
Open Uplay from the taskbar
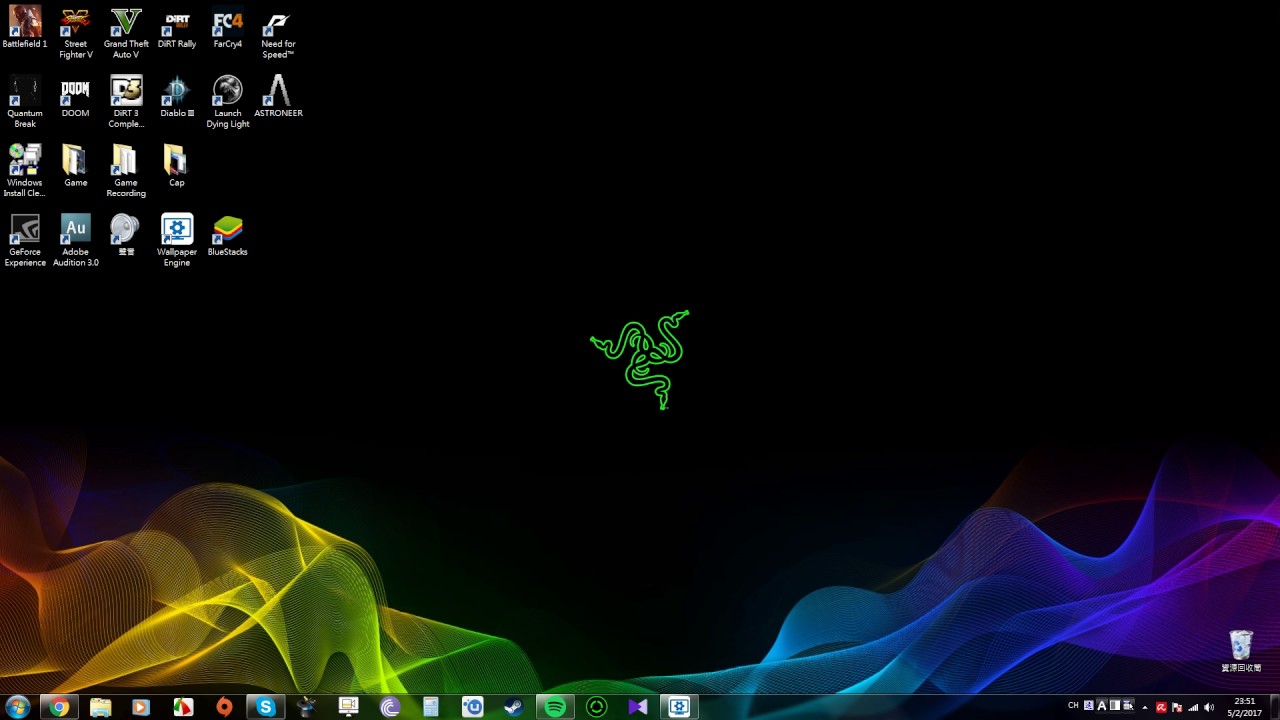click(x=473, y=707)
